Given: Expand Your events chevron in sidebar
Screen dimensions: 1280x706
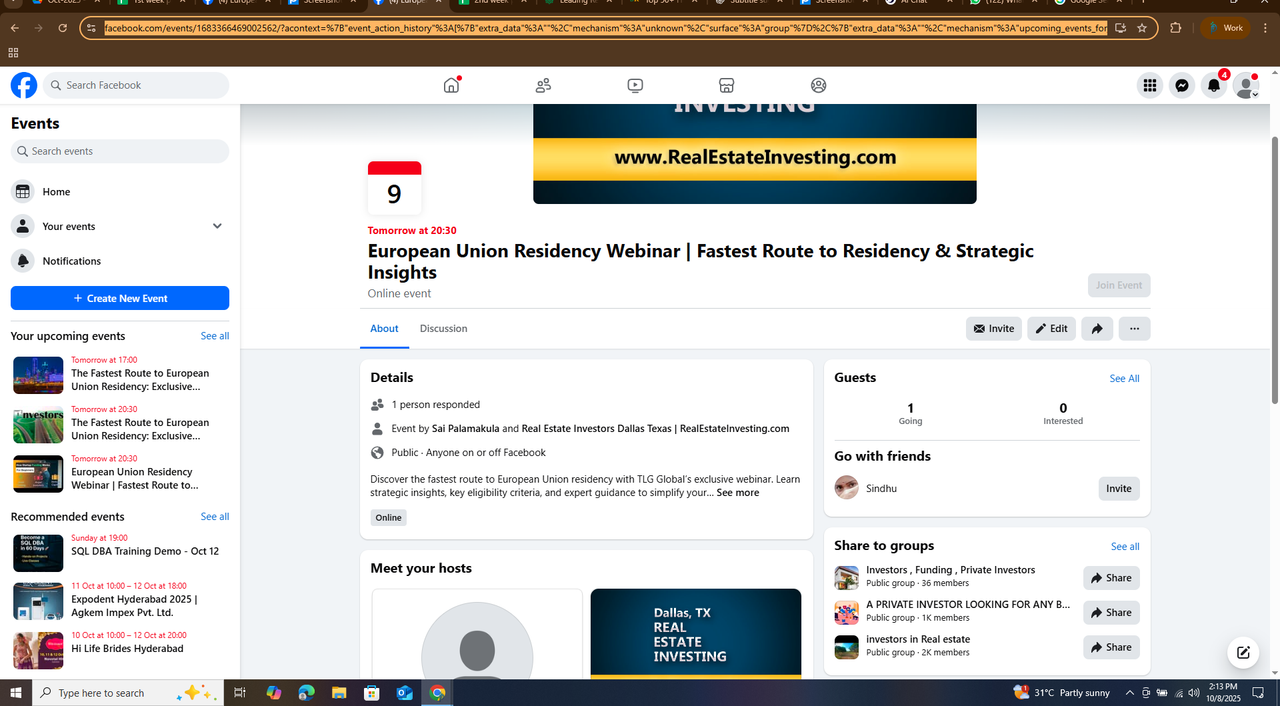Looking at the screenshot, I should click(217, 226).
